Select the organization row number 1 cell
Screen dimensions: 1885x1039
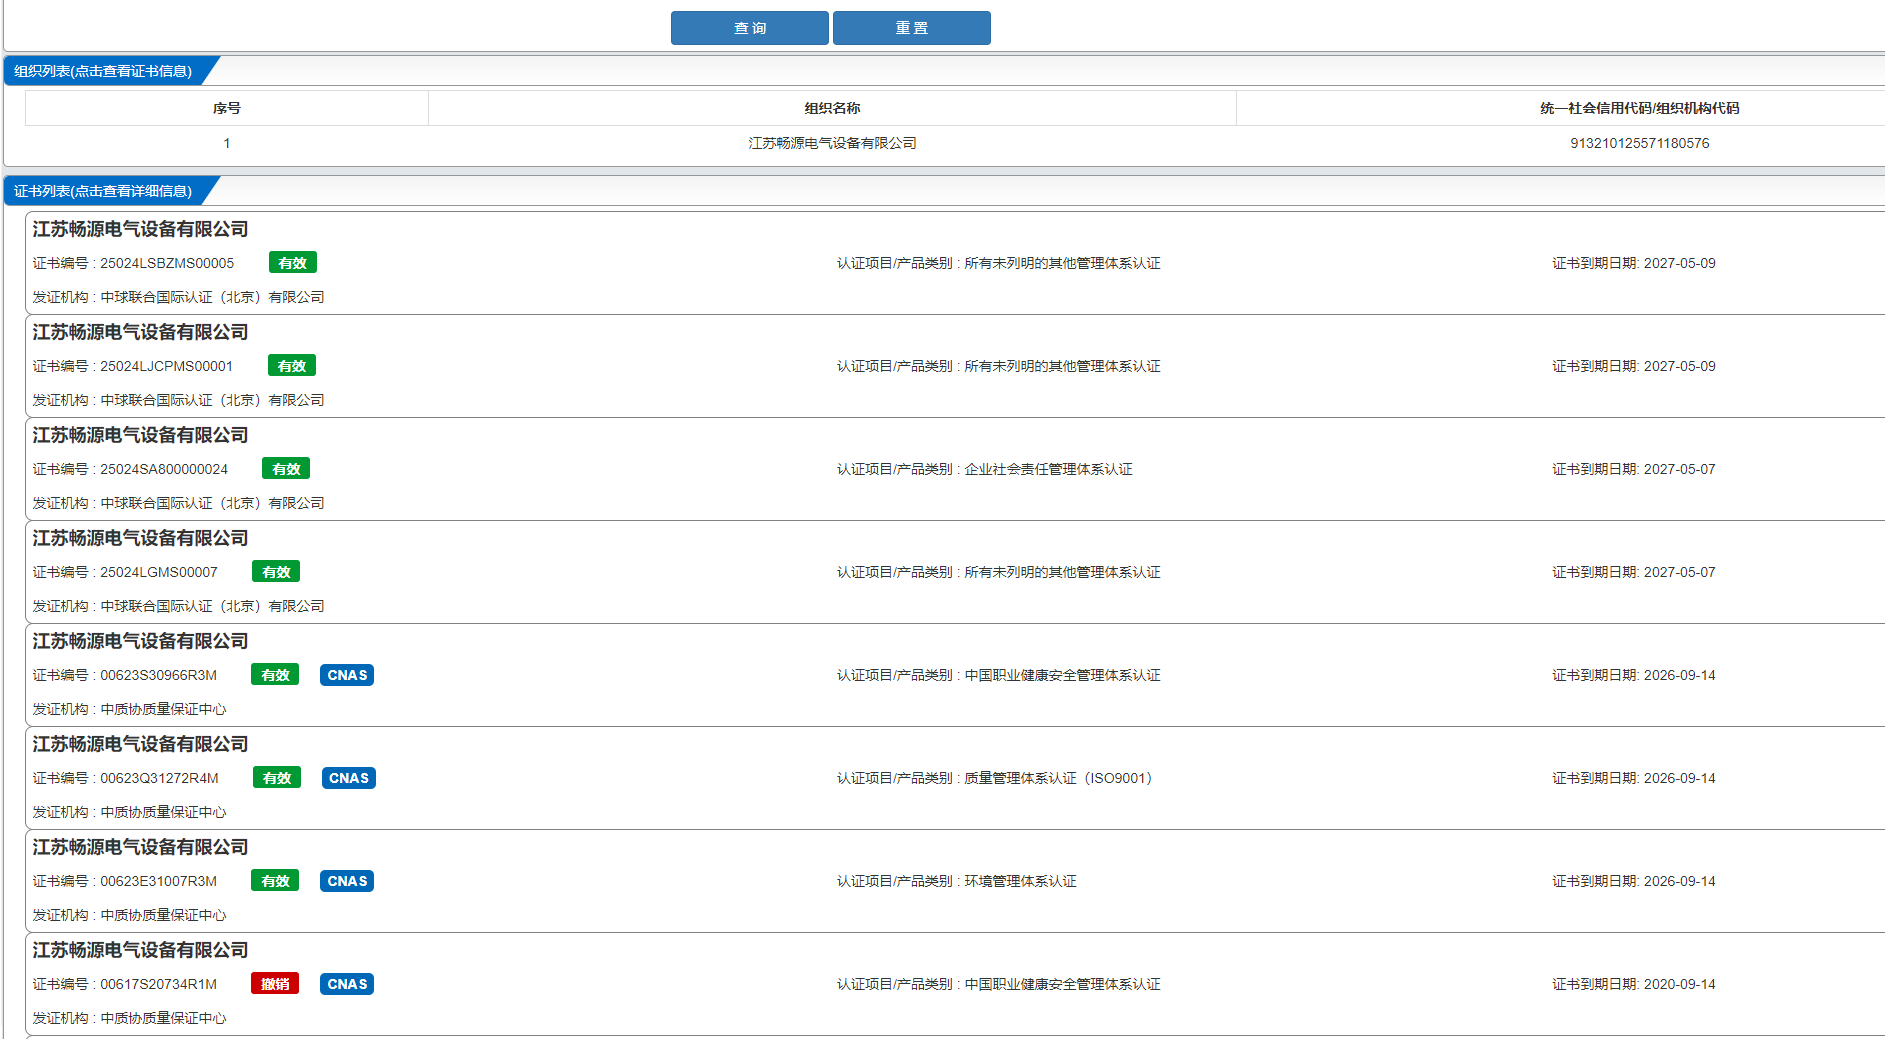point(226,143)
